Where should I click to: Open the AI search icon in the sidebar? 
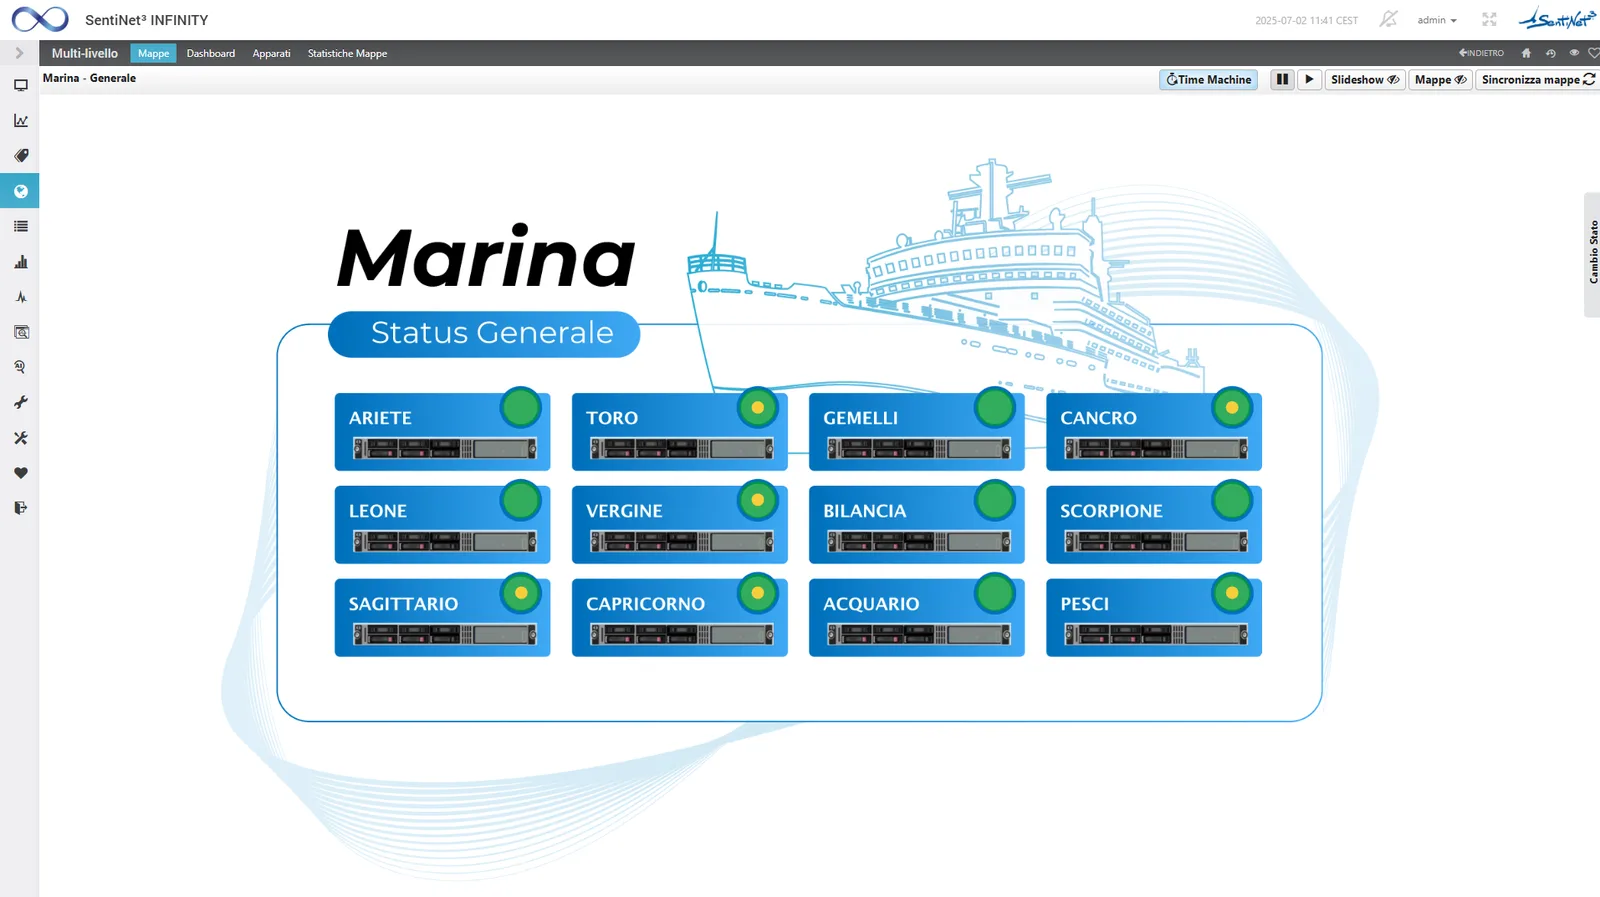[x=20, y=367]
